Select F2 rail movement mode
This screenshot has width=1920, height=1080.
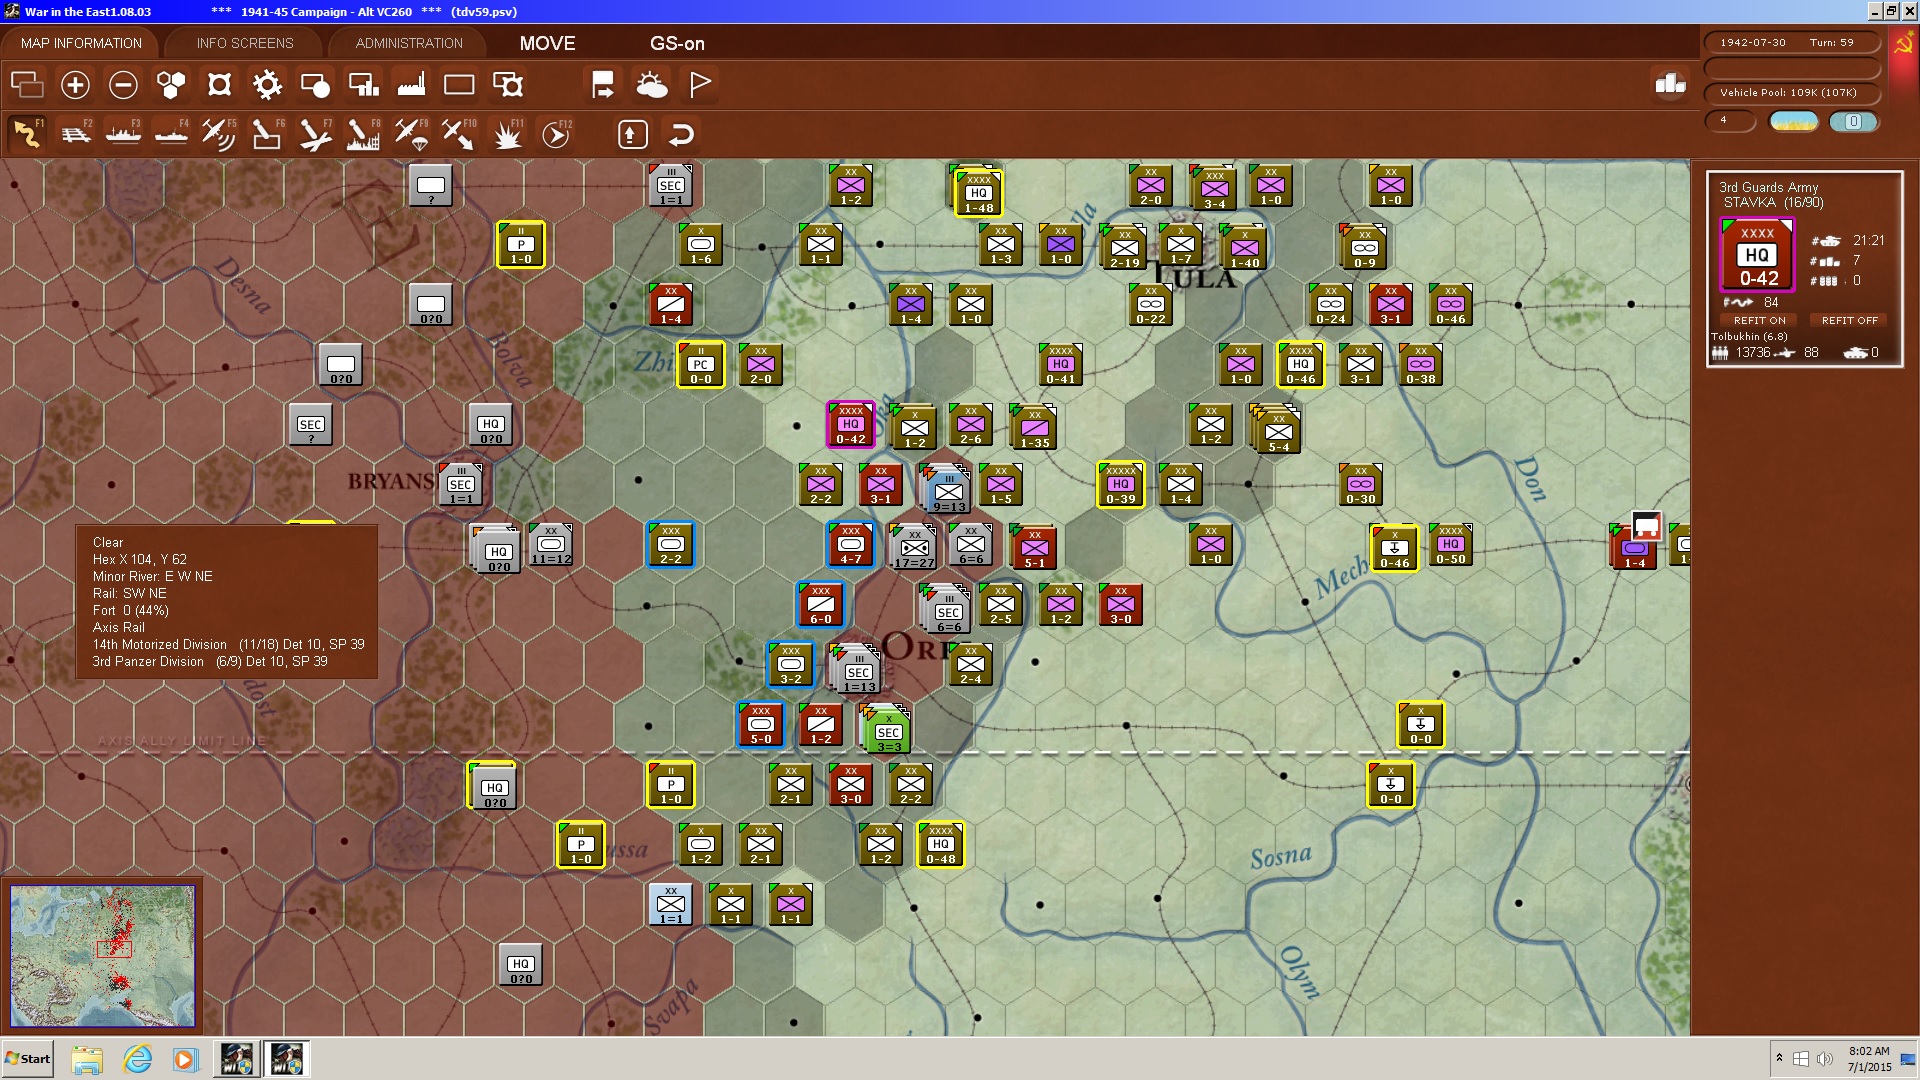(76, 133)
